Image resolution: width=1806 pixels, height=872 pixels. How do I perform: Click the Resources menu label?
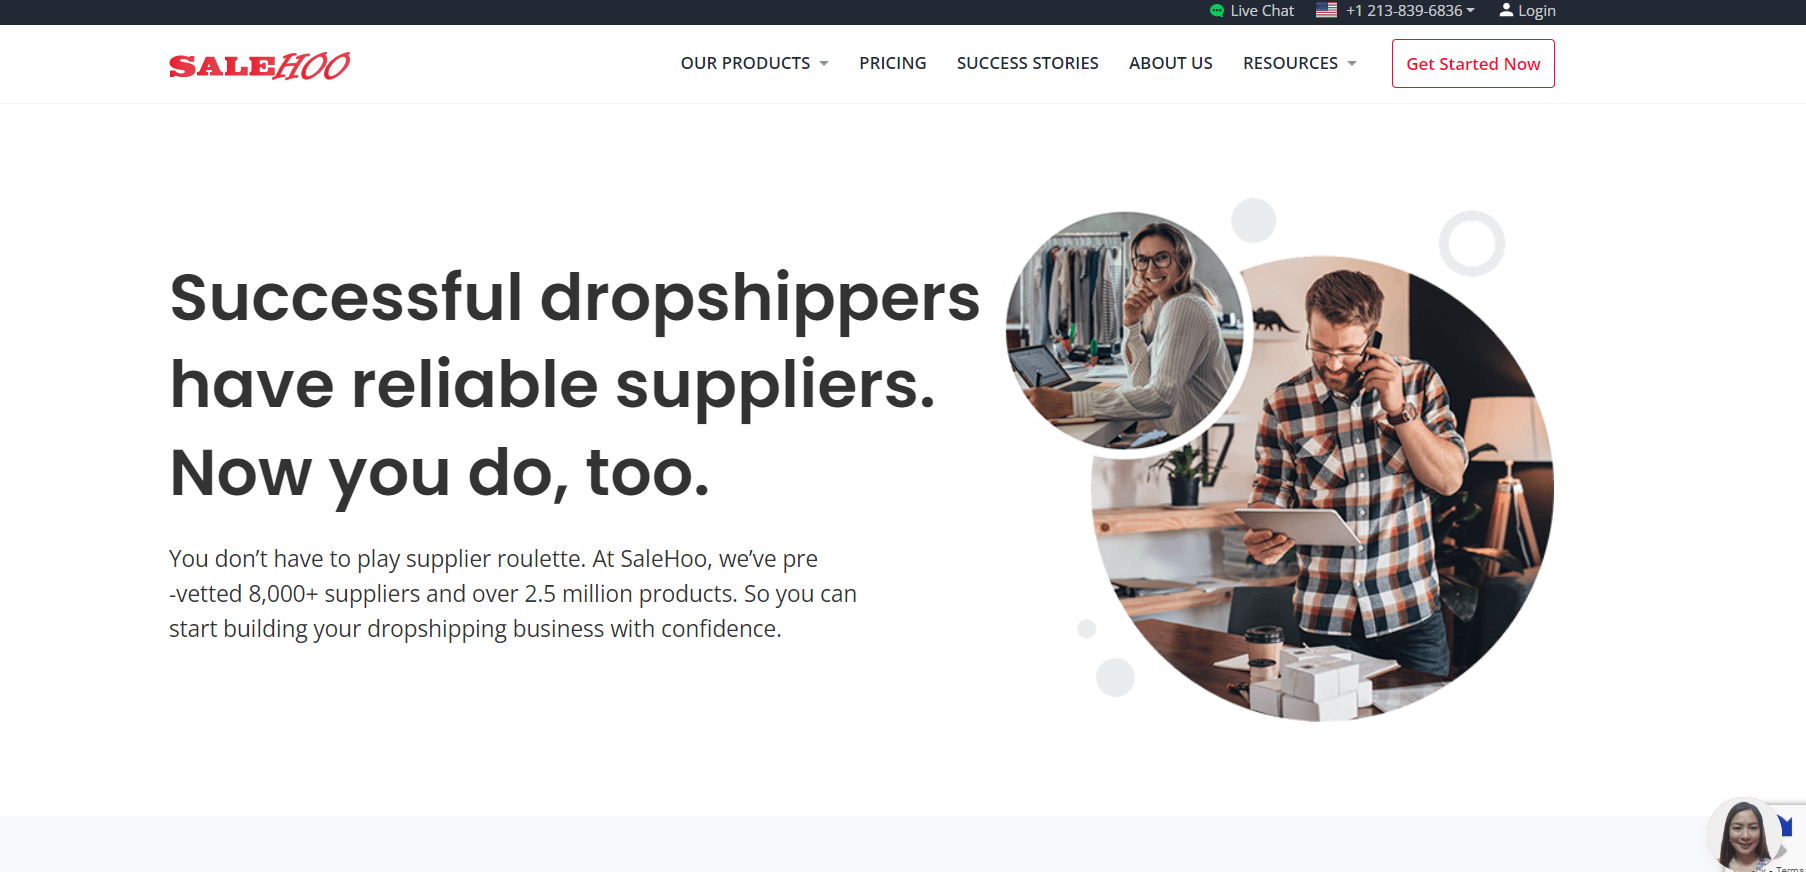tap(1290, 63)
